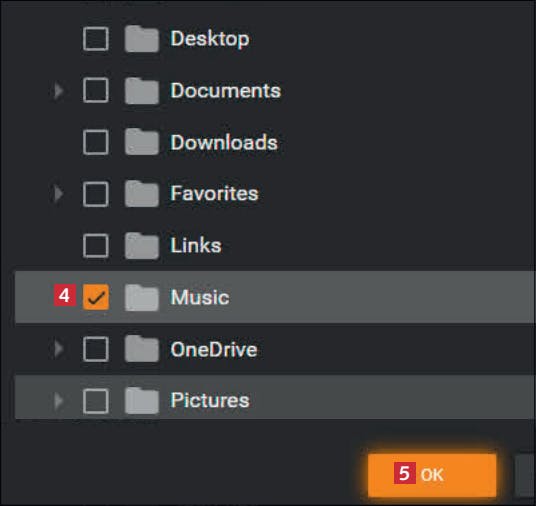Expand the OneDrive folder arrow
Image resolution: width=536 pixels, height=506 pixels.
tap(58, 349)
